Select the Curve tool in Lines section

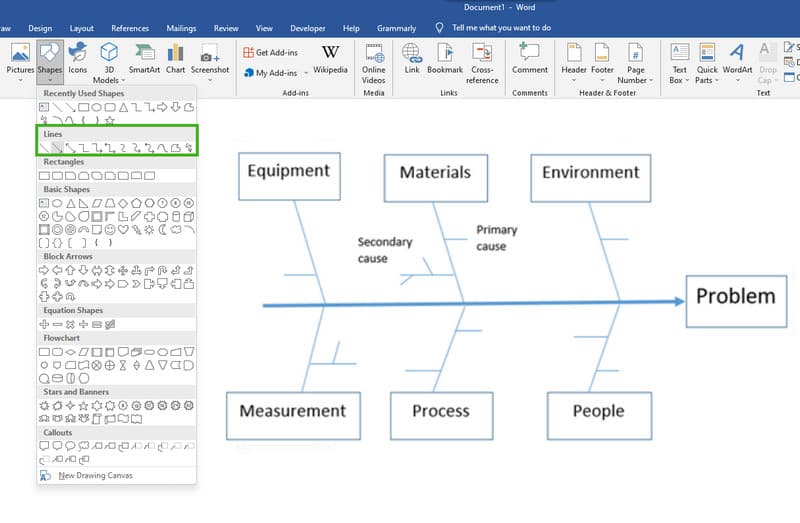coord(162,148)
